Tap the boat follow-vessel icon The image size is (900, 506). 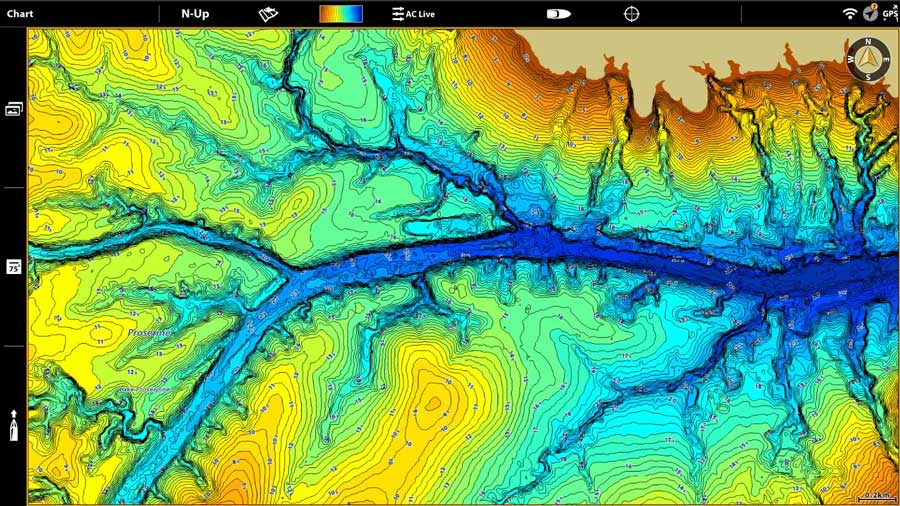coord(558,14)
